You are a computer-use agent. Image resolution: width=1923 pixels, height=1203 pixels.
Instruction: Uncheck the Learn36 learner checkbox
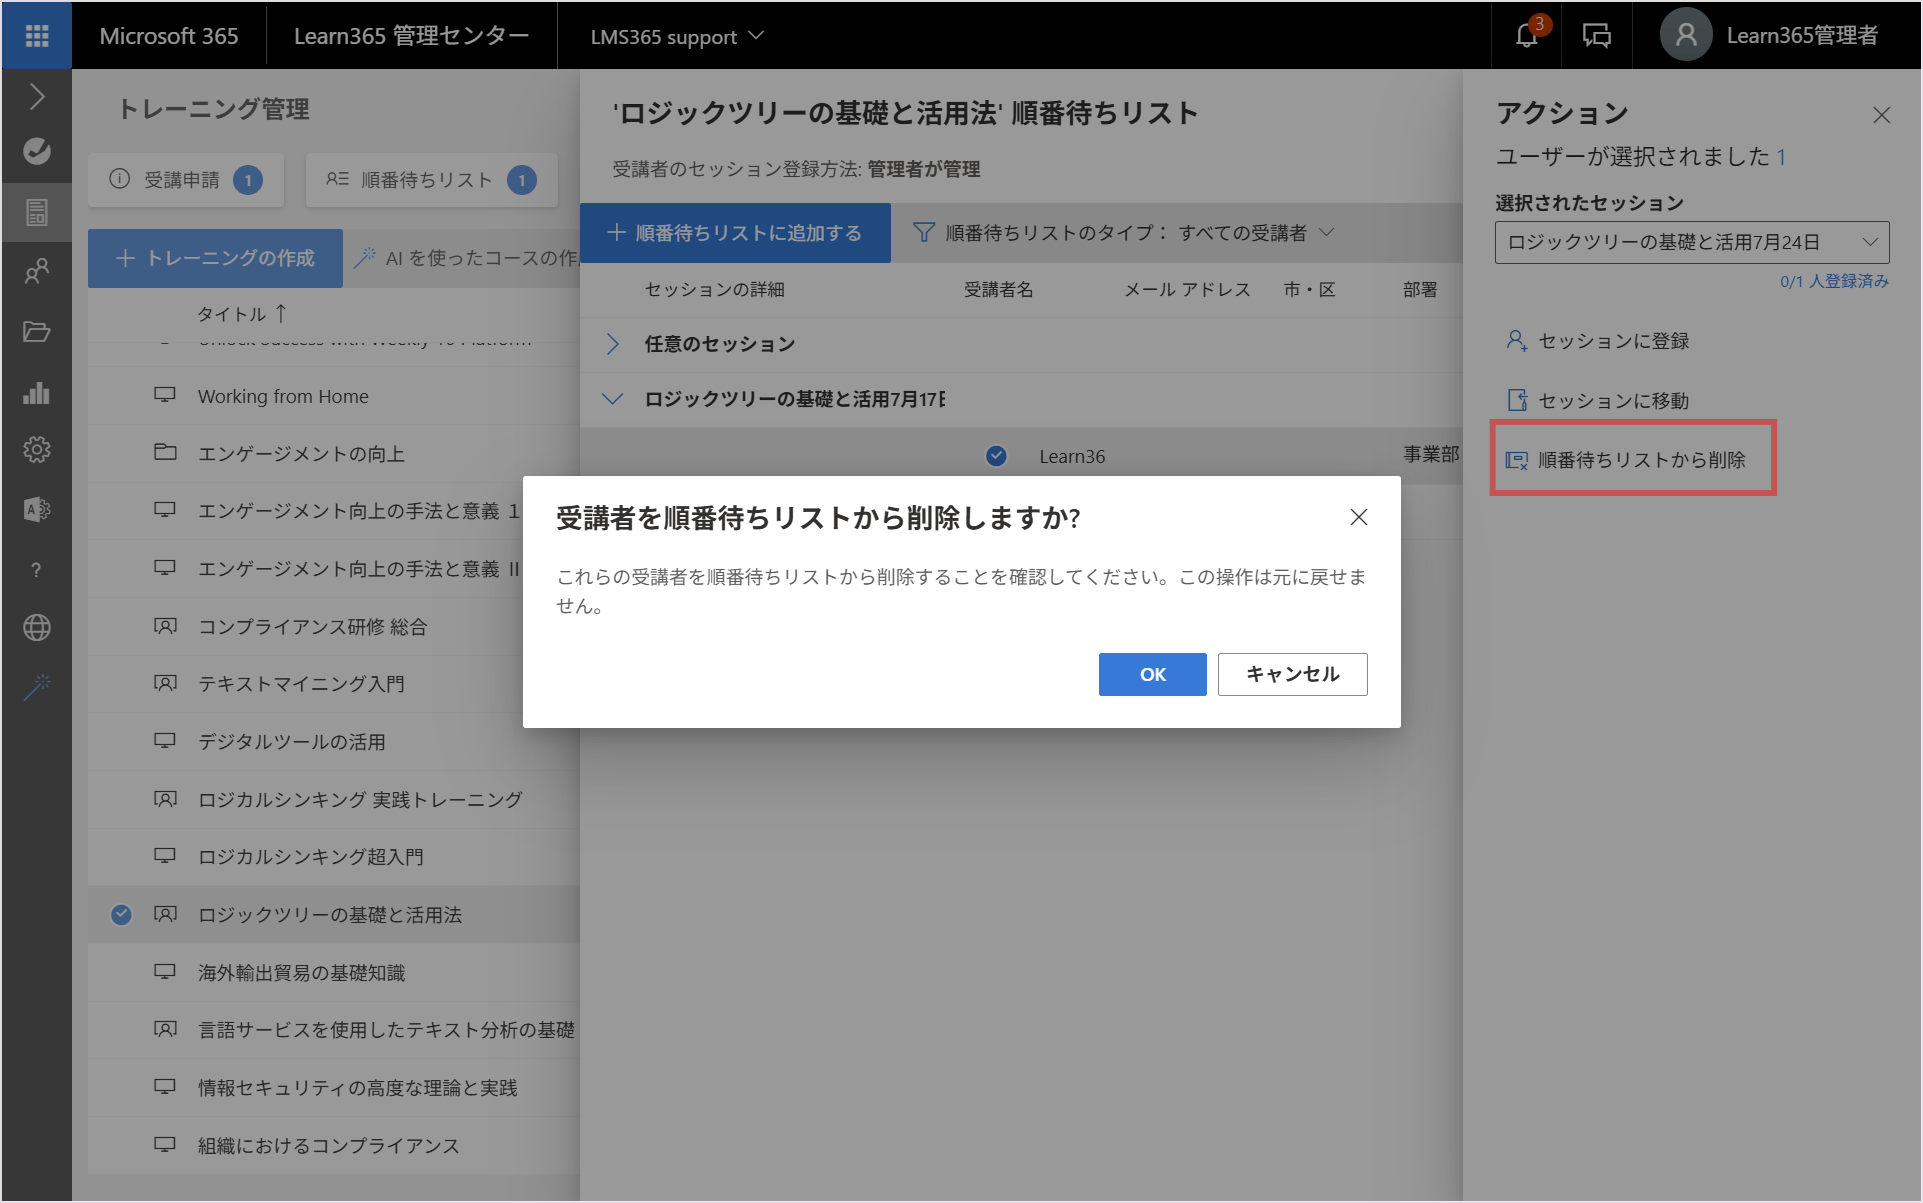coord(996,456)
